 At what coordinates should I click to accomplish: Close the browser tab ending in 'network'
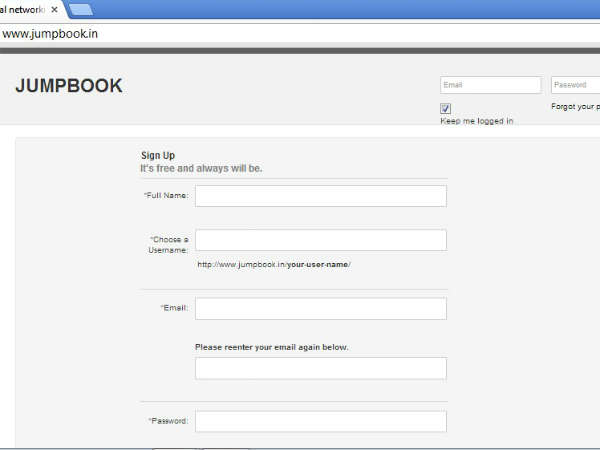coord(54,10)
